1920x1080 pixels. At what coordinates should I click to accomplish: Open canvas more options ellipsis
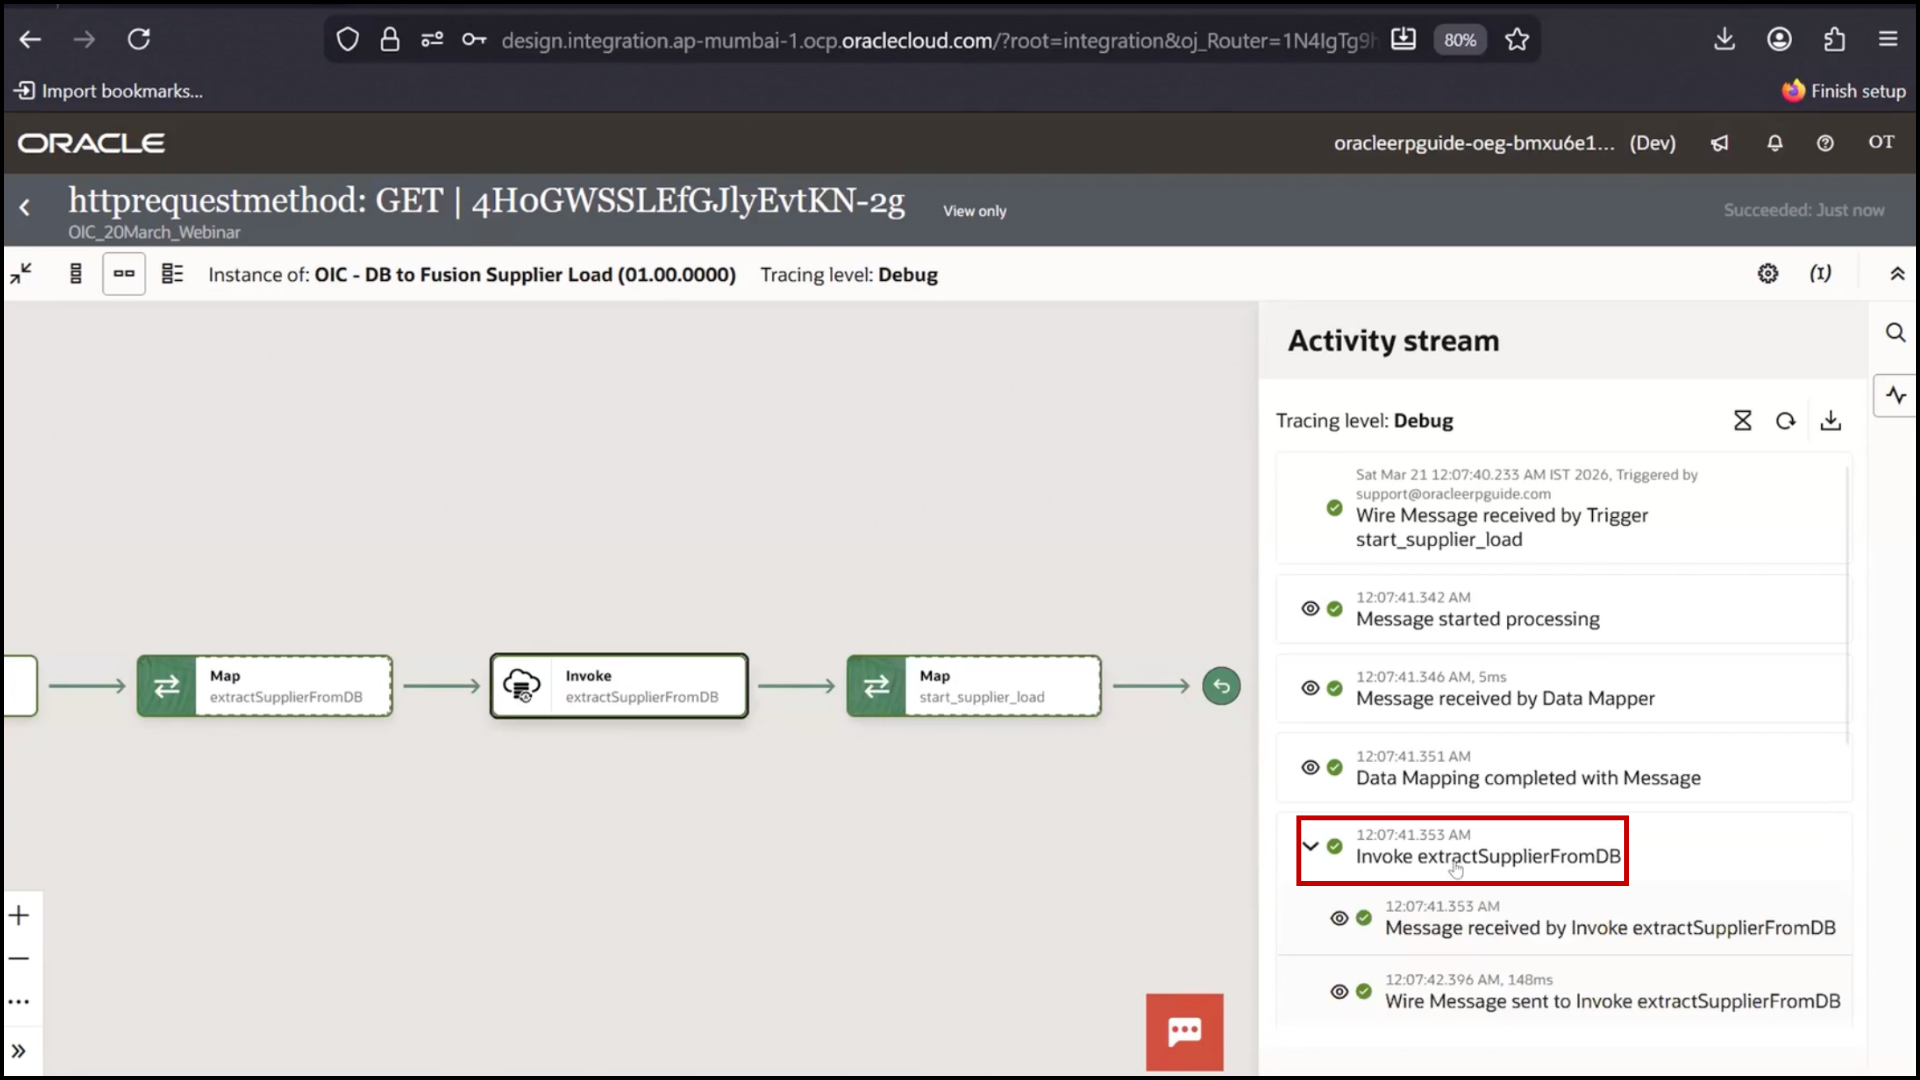pyautogui.click(x=19, y=1001)
